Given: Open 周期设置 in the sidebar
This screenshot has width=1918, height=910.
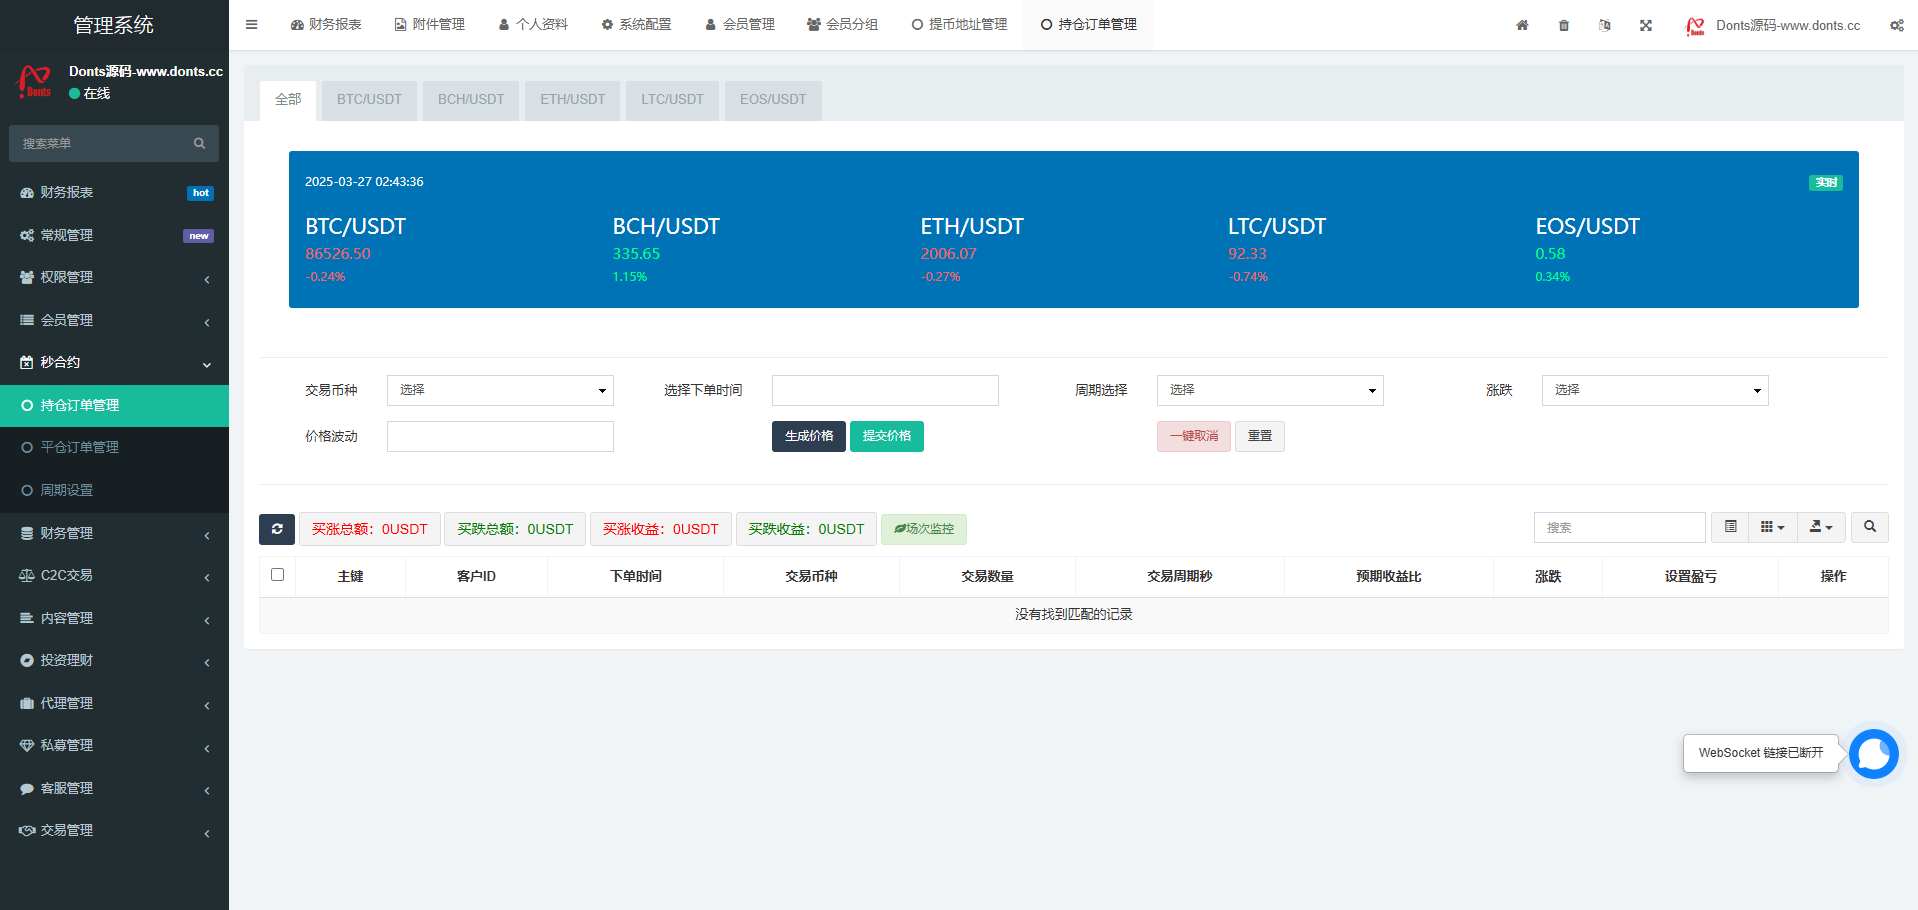Looking at the screenshot, I should click(114, 491).
